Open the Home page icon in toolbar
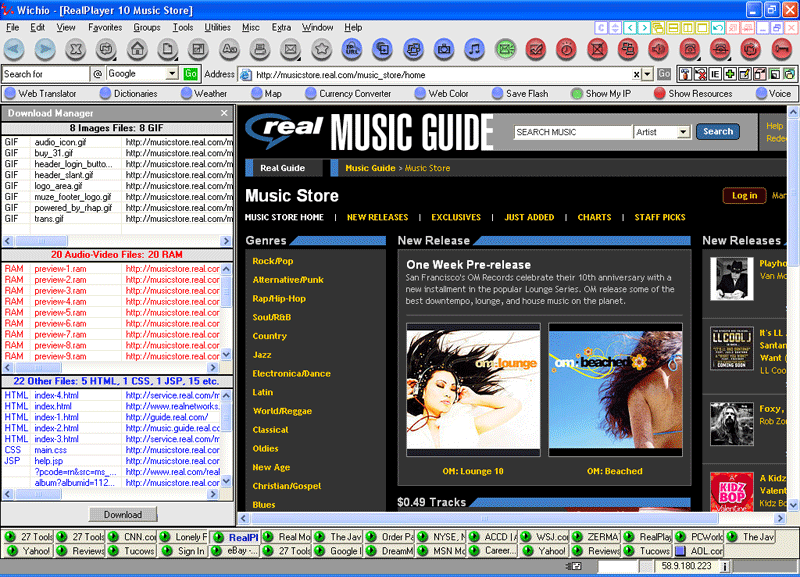The height and width of the screenshot is (577, 800). [x=137, y=49]
